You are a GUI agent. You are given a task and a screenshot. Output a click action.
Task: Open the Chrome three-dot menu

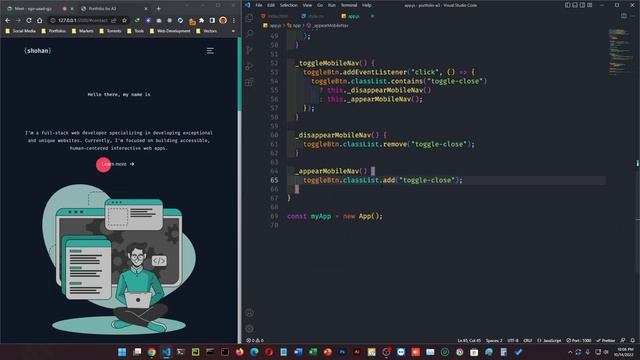[x=233, y=20]
